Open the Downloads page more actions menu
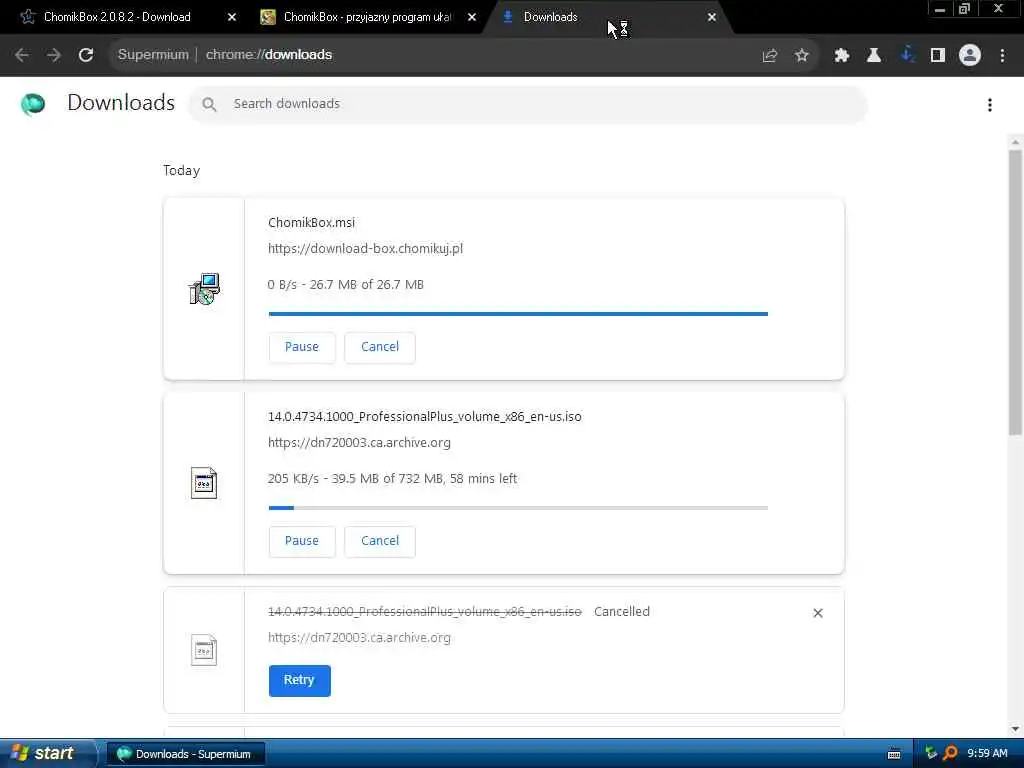 pyautogui.click(x=990, y=104)
